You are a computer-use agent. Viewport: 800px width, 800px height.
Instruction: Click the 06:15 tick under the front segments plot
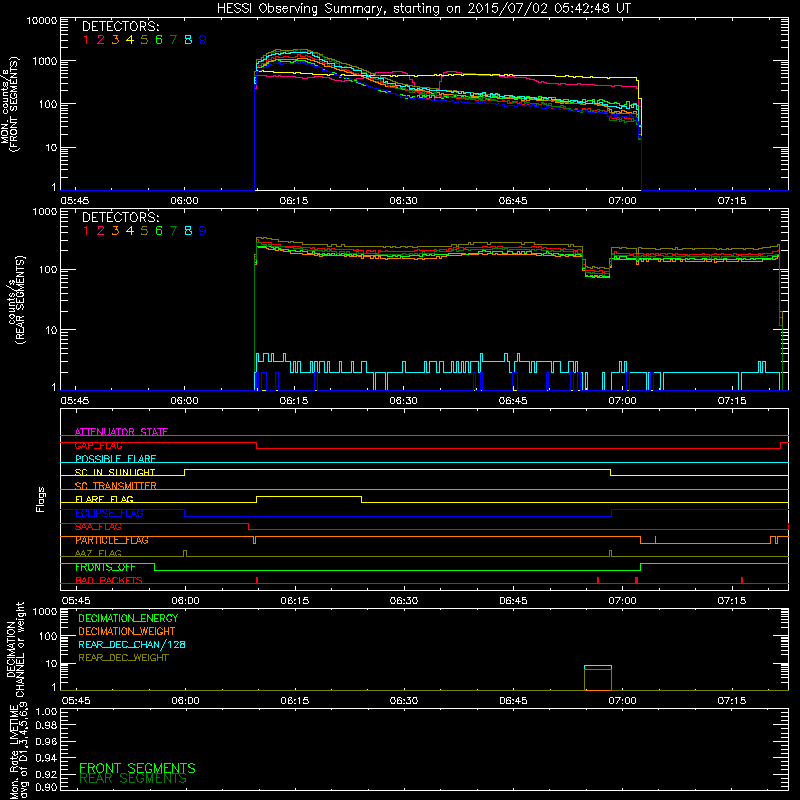294,201
